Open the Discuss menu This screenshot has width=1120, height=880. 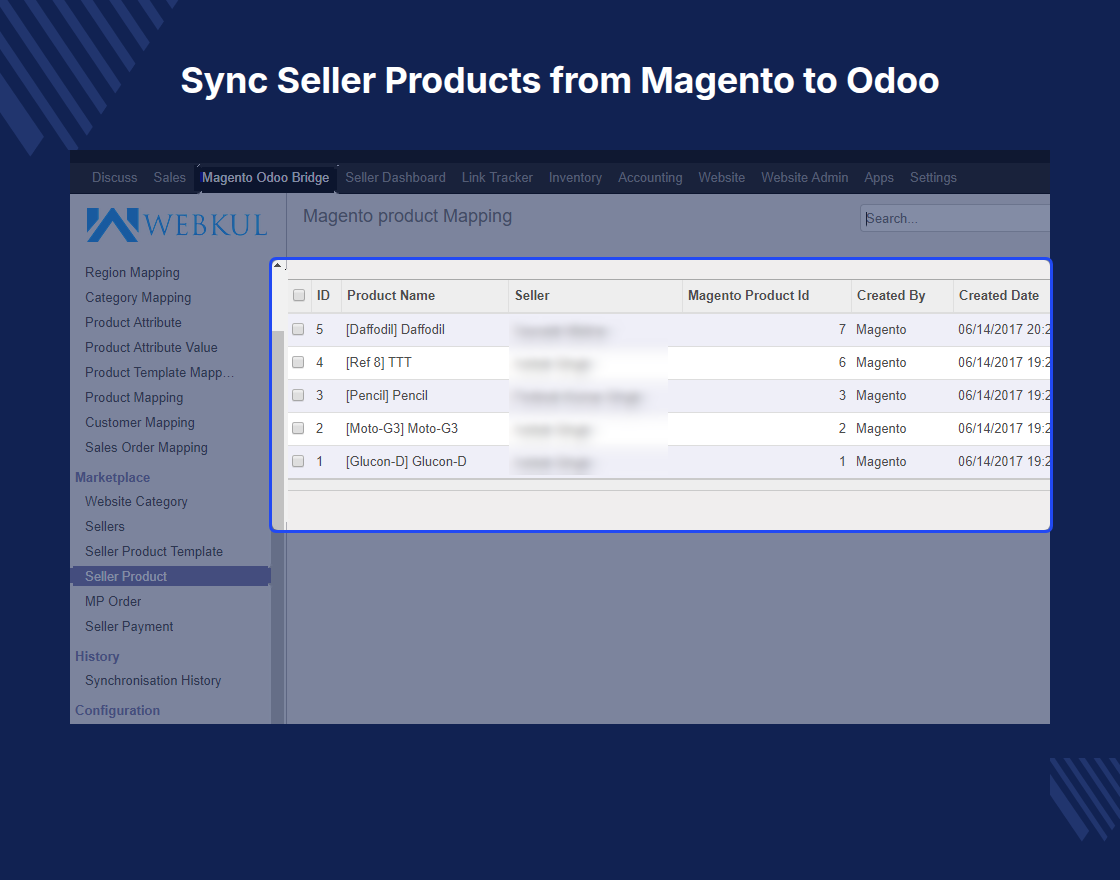(x=114, y=177)
